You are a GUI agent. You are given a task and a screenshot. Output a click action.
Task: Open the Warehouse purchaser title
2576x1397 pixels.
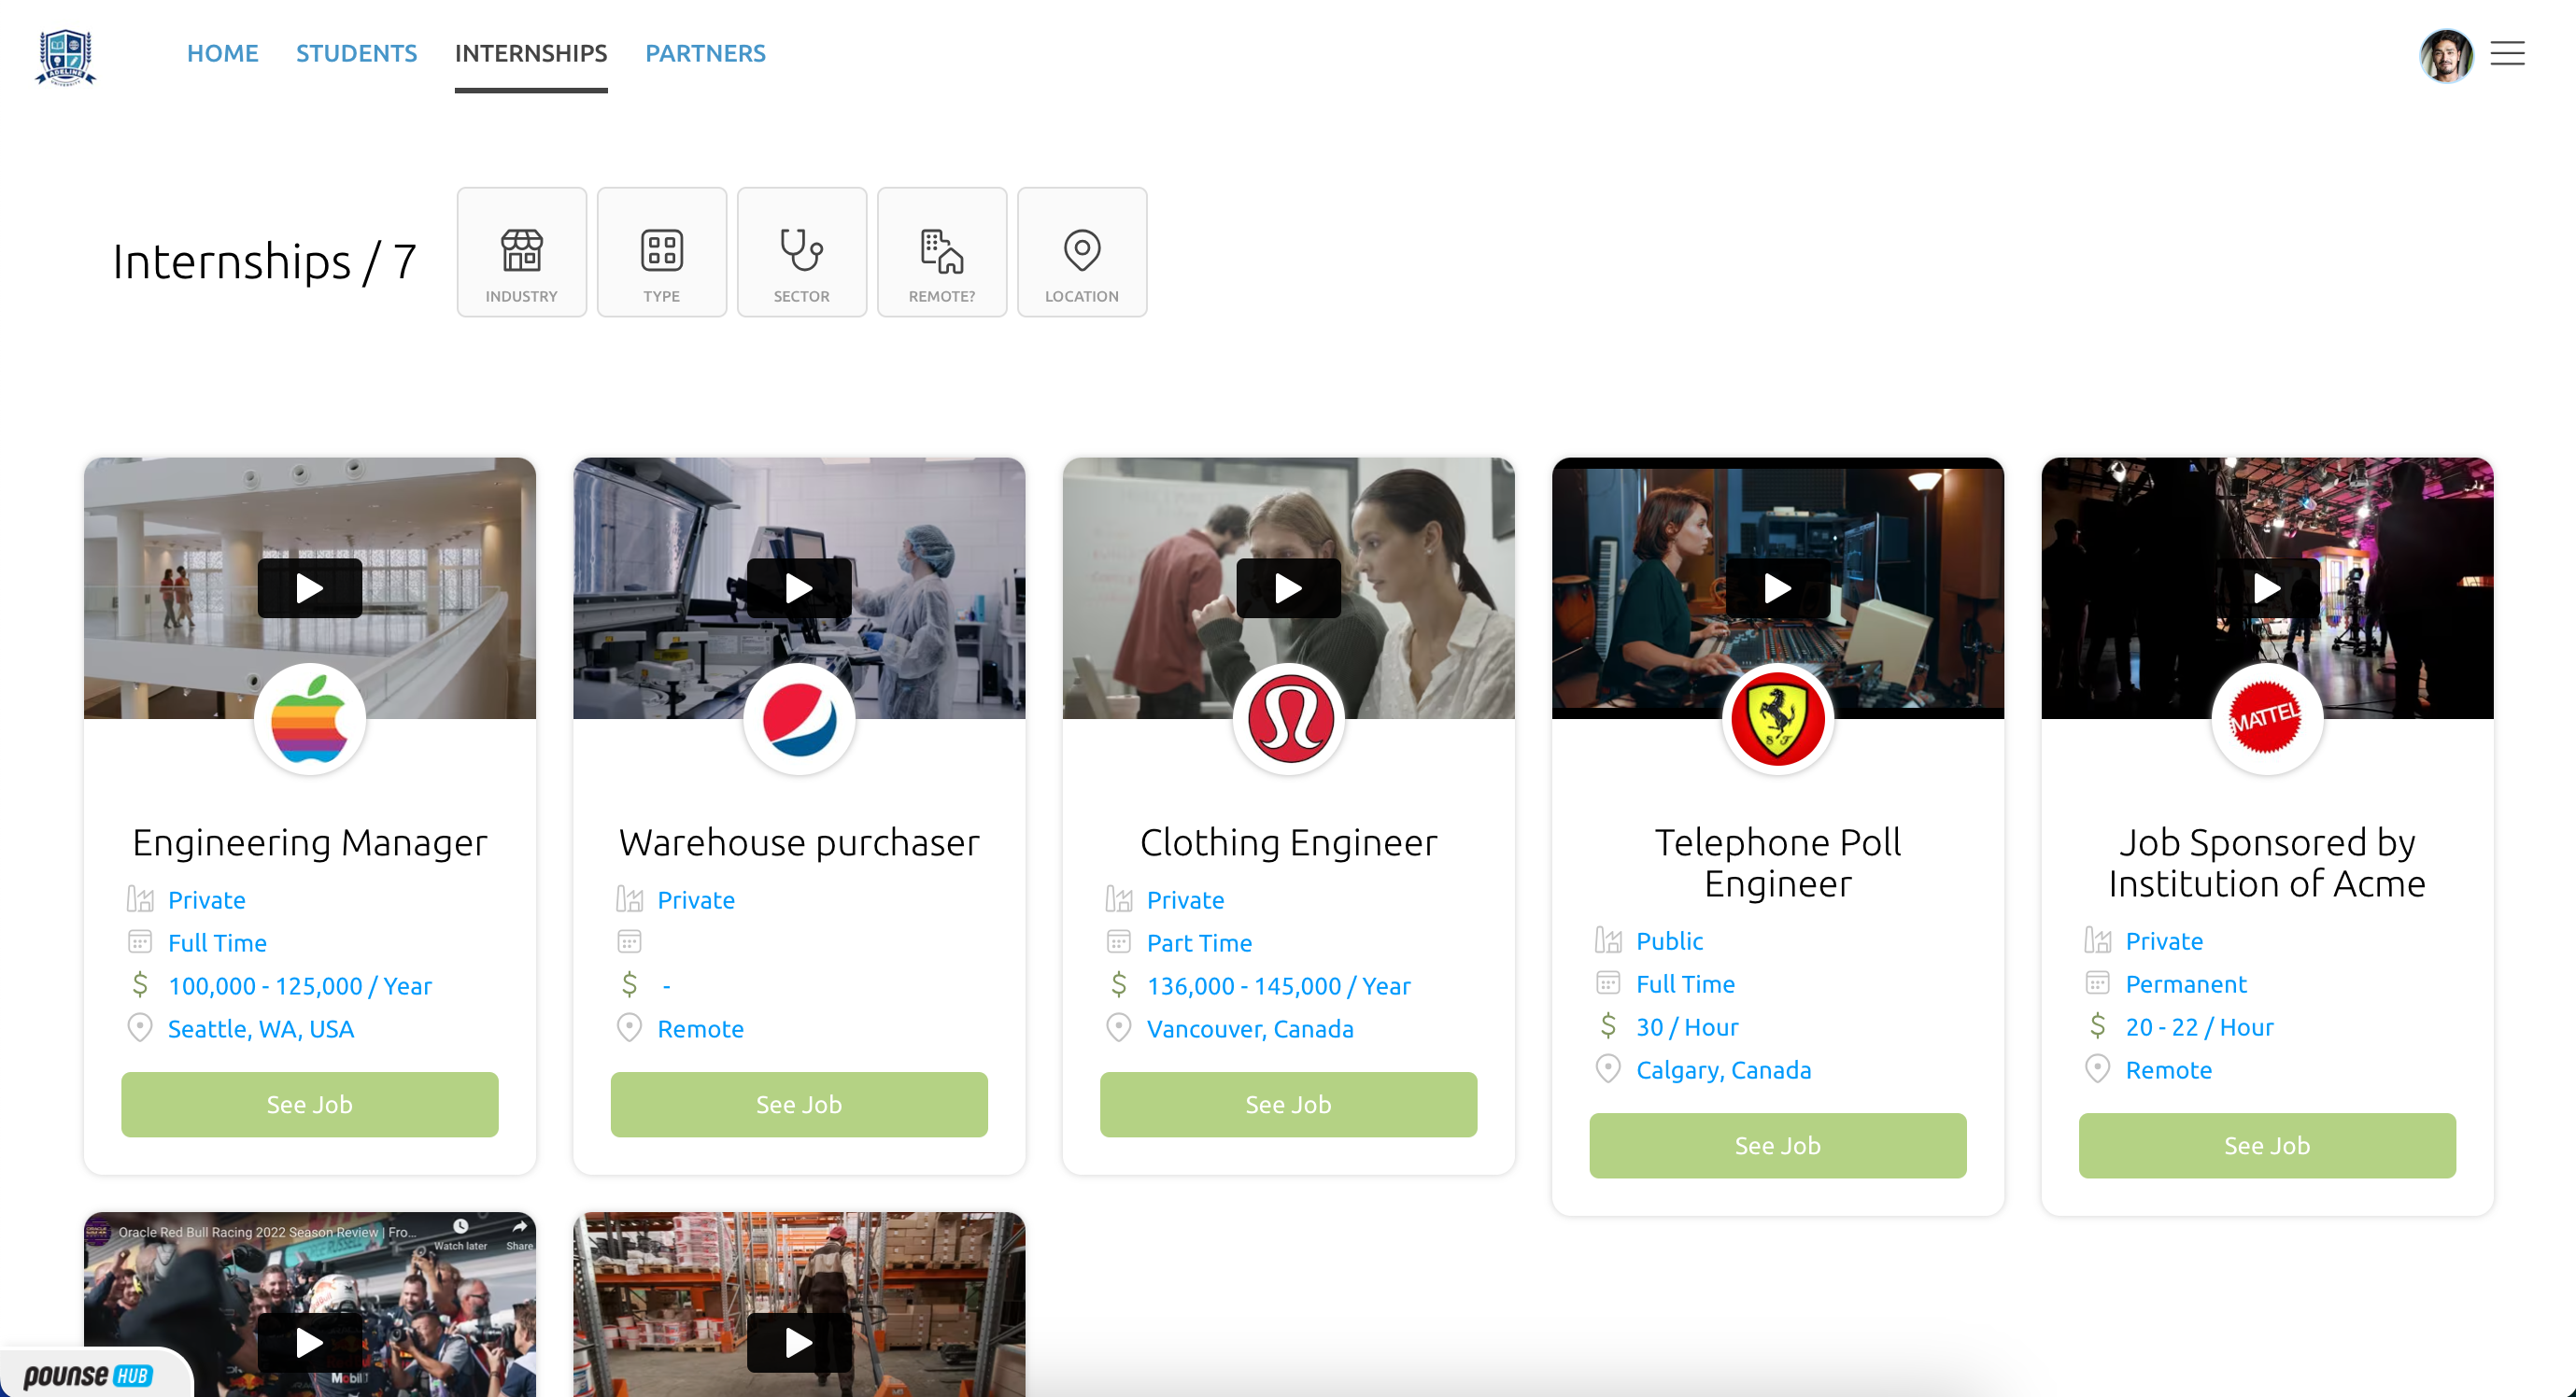798,843
